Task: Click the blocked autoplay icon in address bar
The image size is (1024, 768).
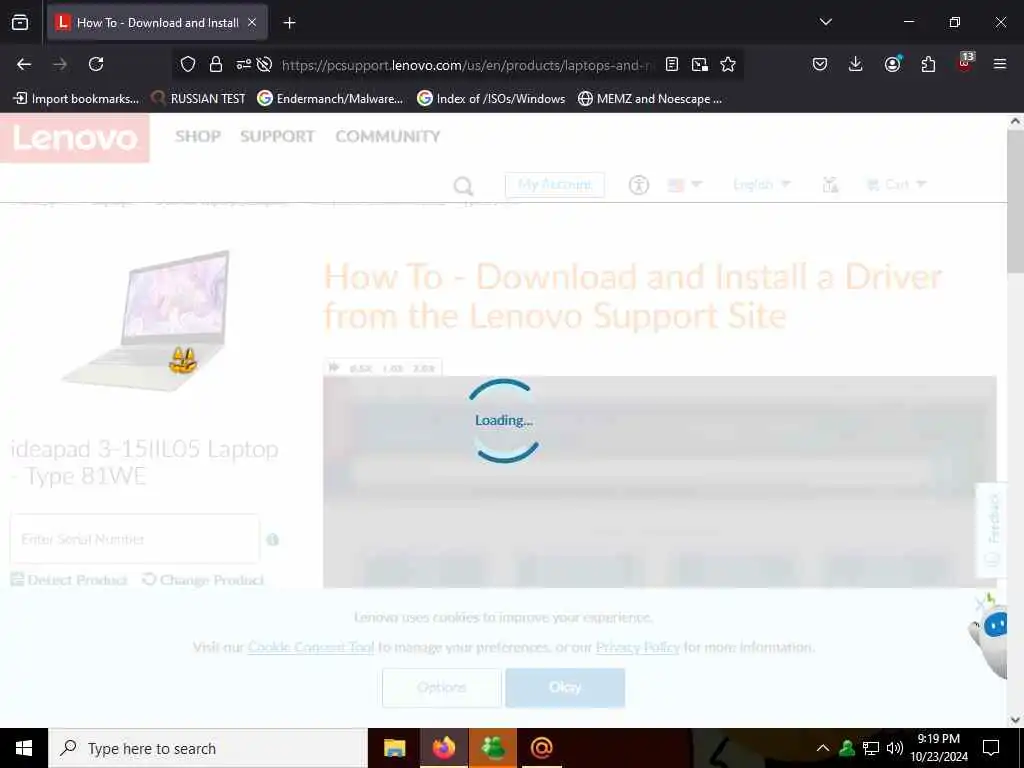Action: point(264,64)
